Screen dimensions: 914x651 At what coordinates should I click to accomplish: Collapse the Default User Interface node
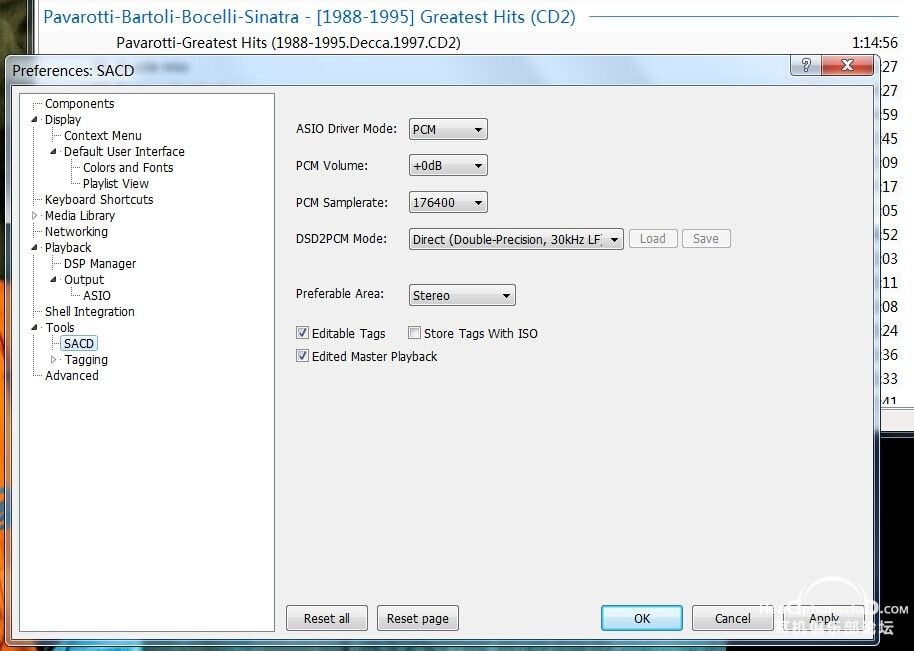coord(54,152)
